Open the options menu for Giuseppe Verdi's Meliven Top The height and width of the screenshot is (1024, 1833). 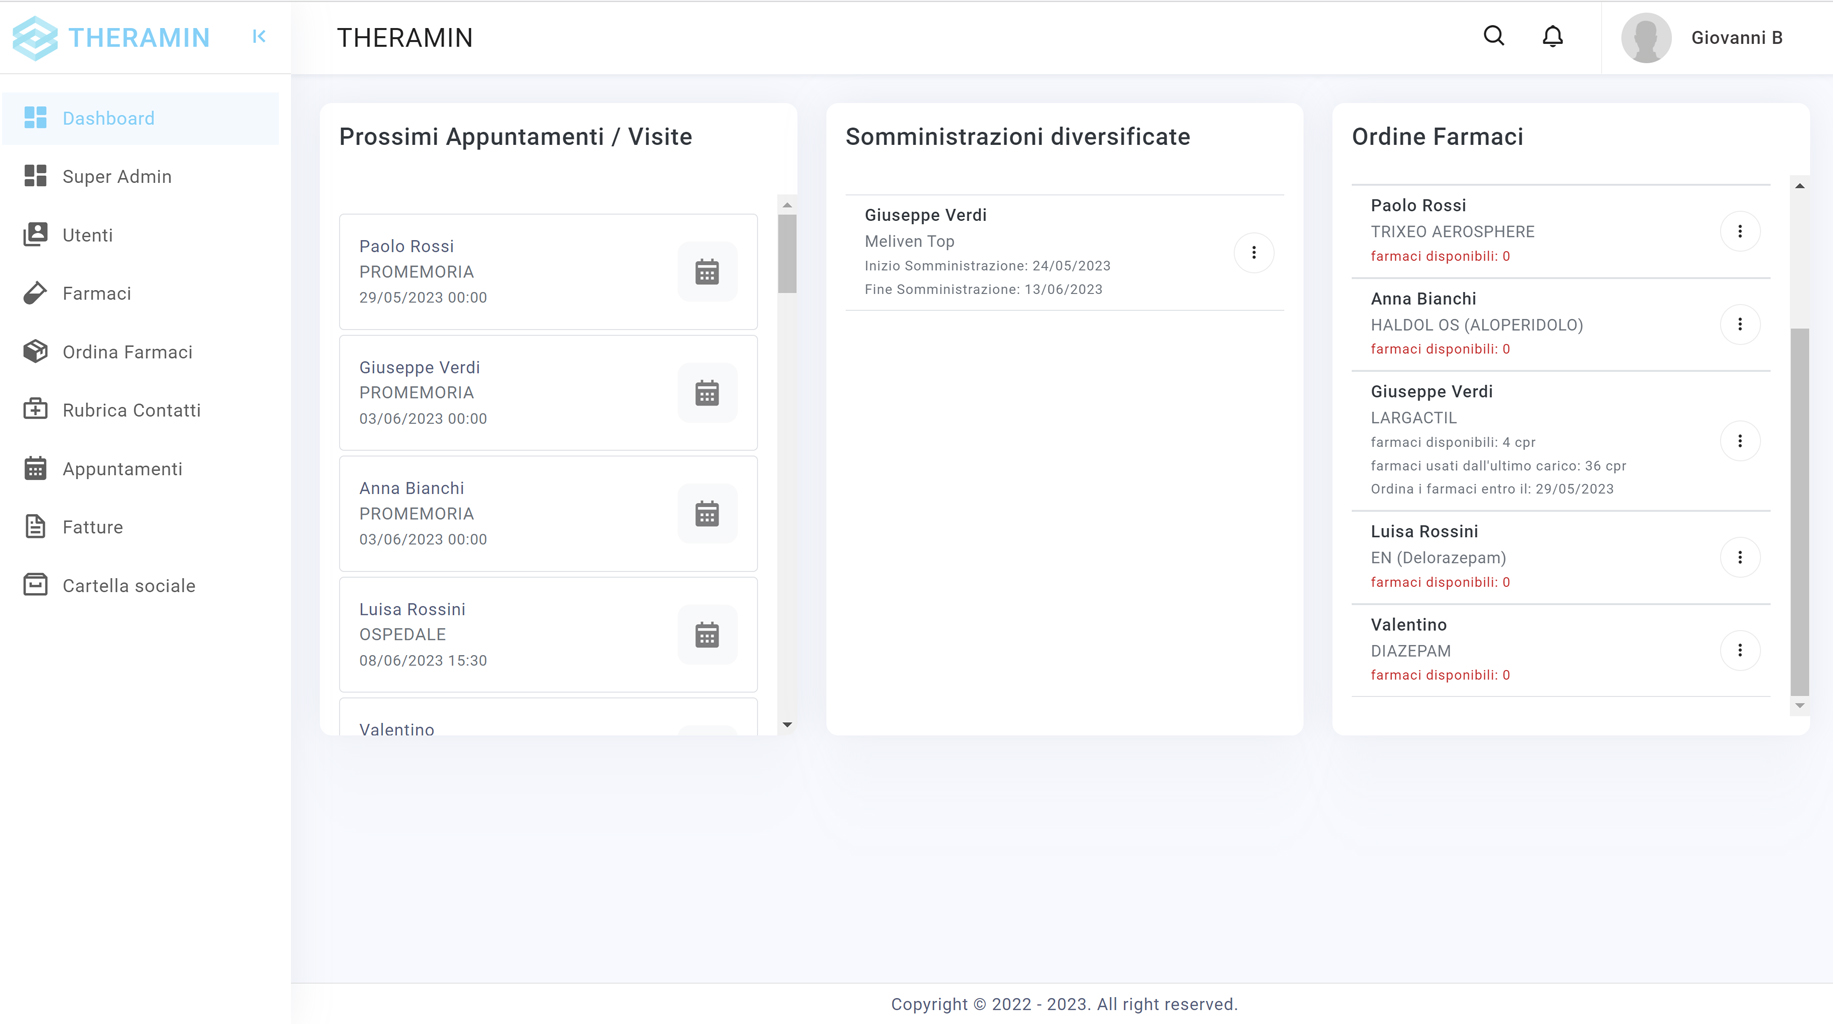pyautogui.click(x=1253, y=252)
